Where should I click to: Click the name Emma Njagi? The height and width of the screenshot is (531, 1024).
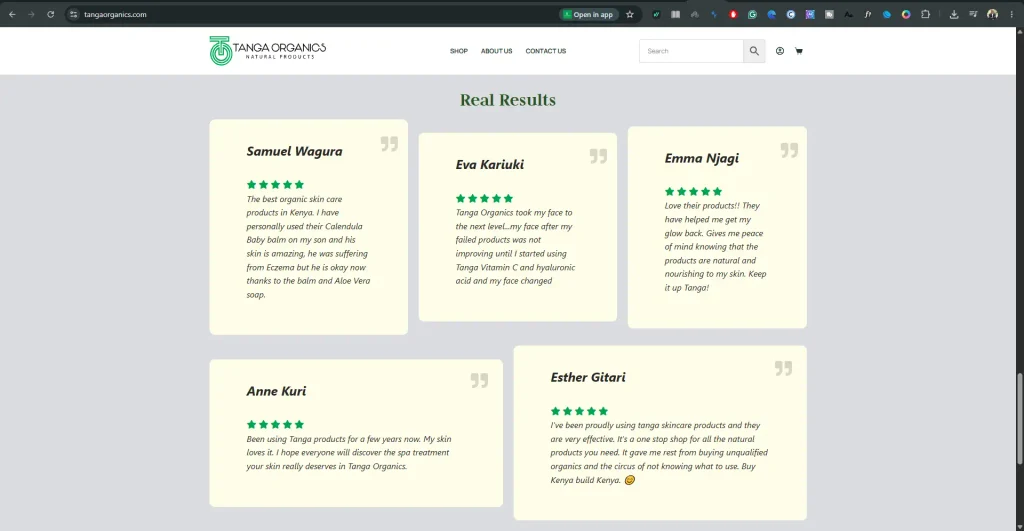pos(702,158)
